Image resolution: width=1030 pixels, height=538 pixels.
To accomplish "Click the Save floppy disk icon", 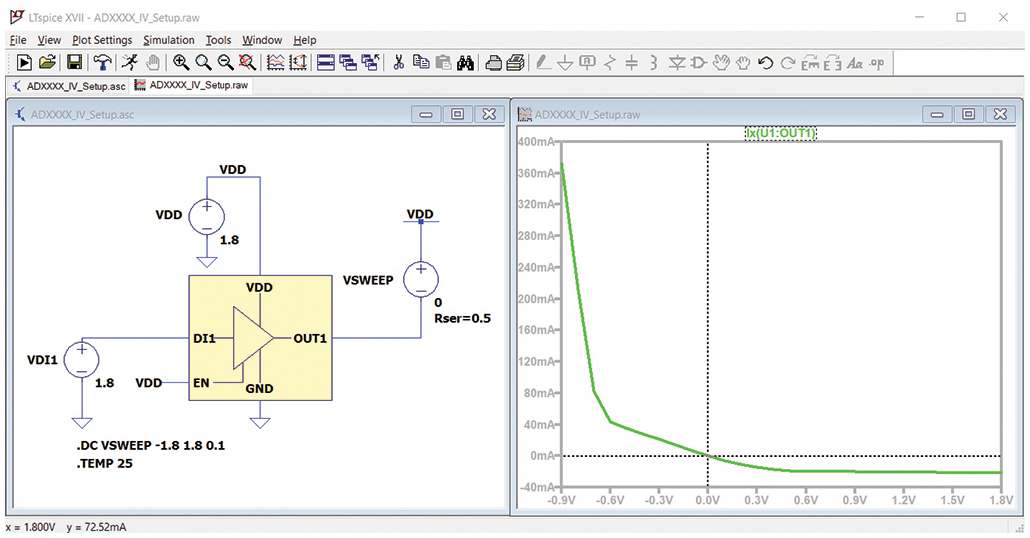I will coord(74,63).
